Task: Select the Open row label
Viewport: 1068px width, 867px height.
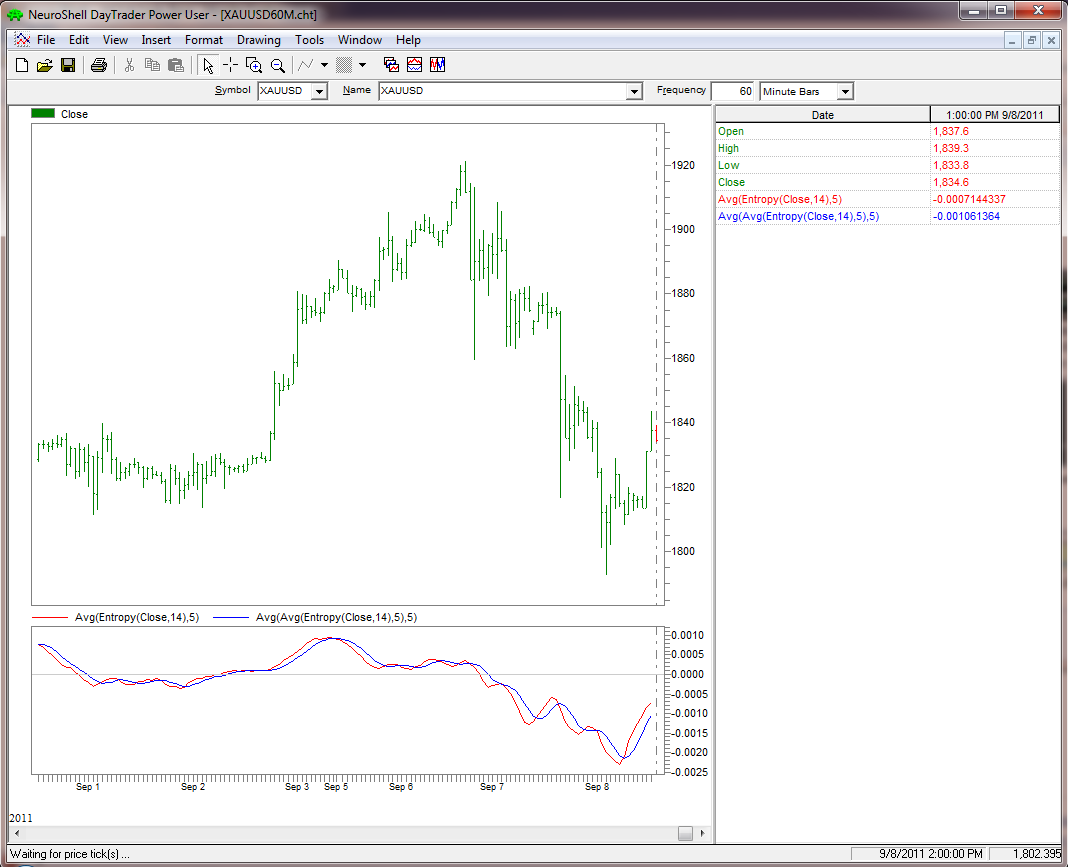Action: tap(731, 131)
